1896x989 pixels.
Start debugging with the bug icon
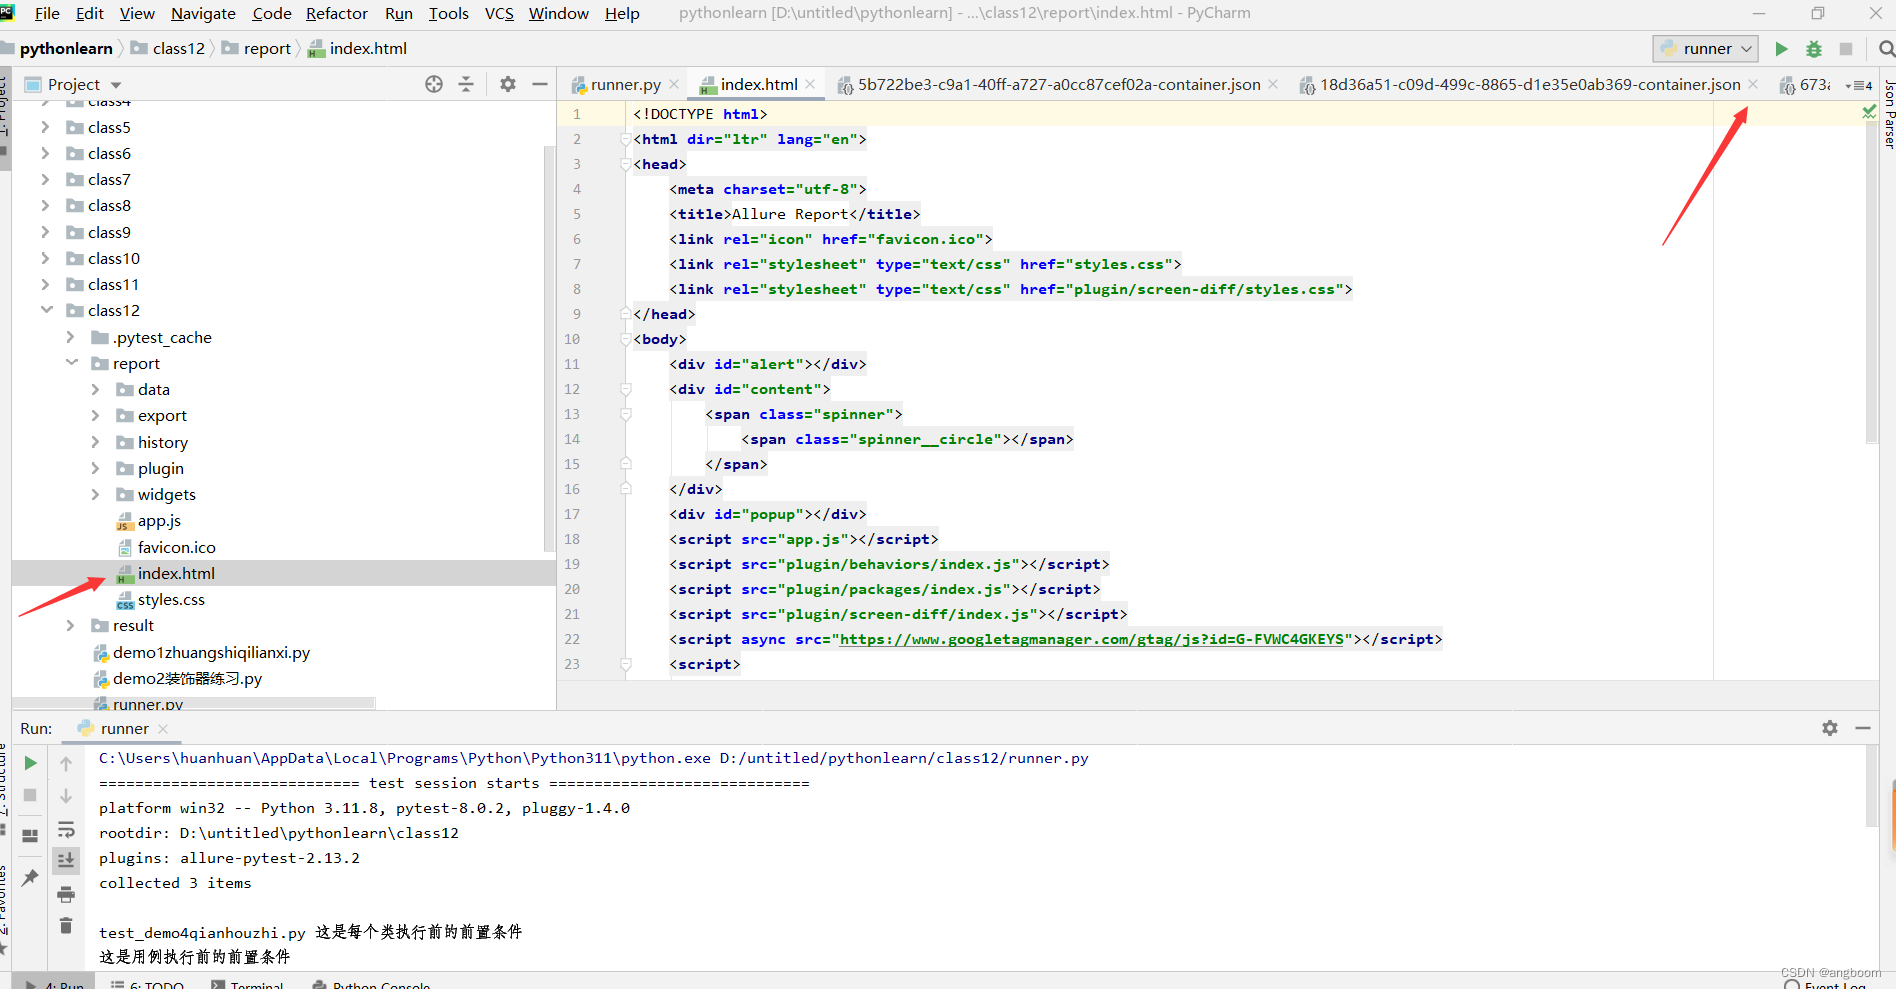tap(1814, 49)
